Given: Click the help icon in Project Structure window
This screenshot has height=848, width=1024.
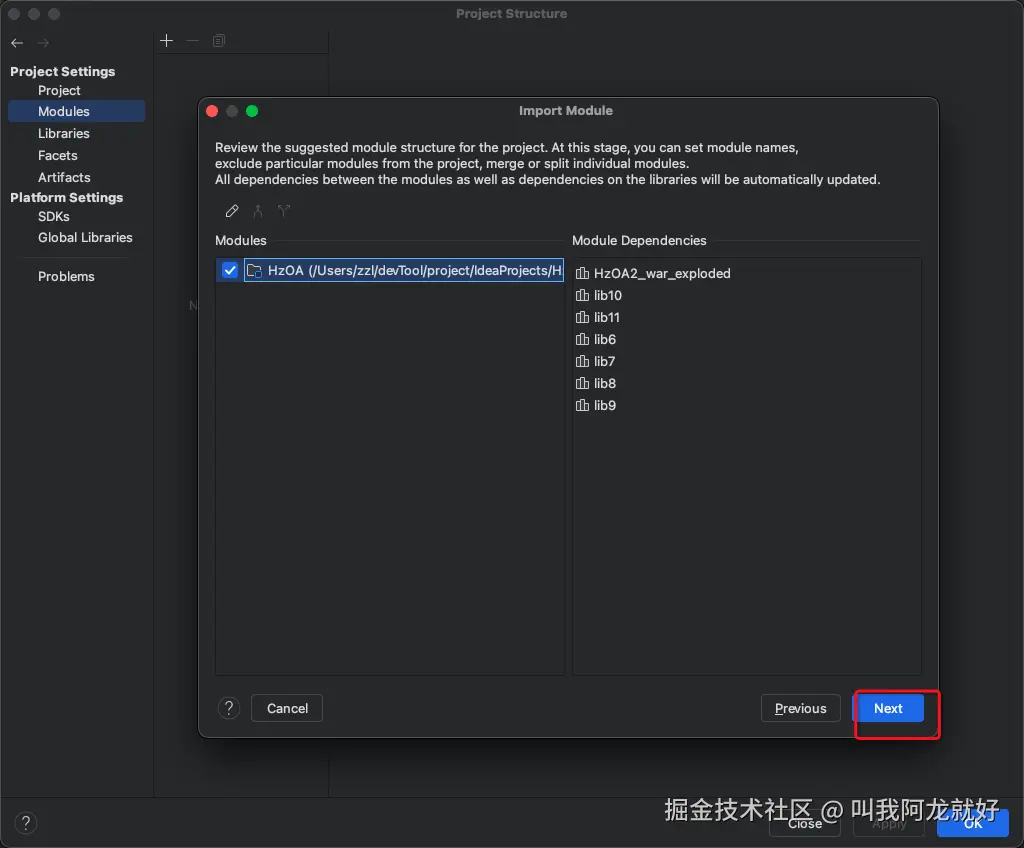Looking at the screenshot, I should click(x=25, y=823).
